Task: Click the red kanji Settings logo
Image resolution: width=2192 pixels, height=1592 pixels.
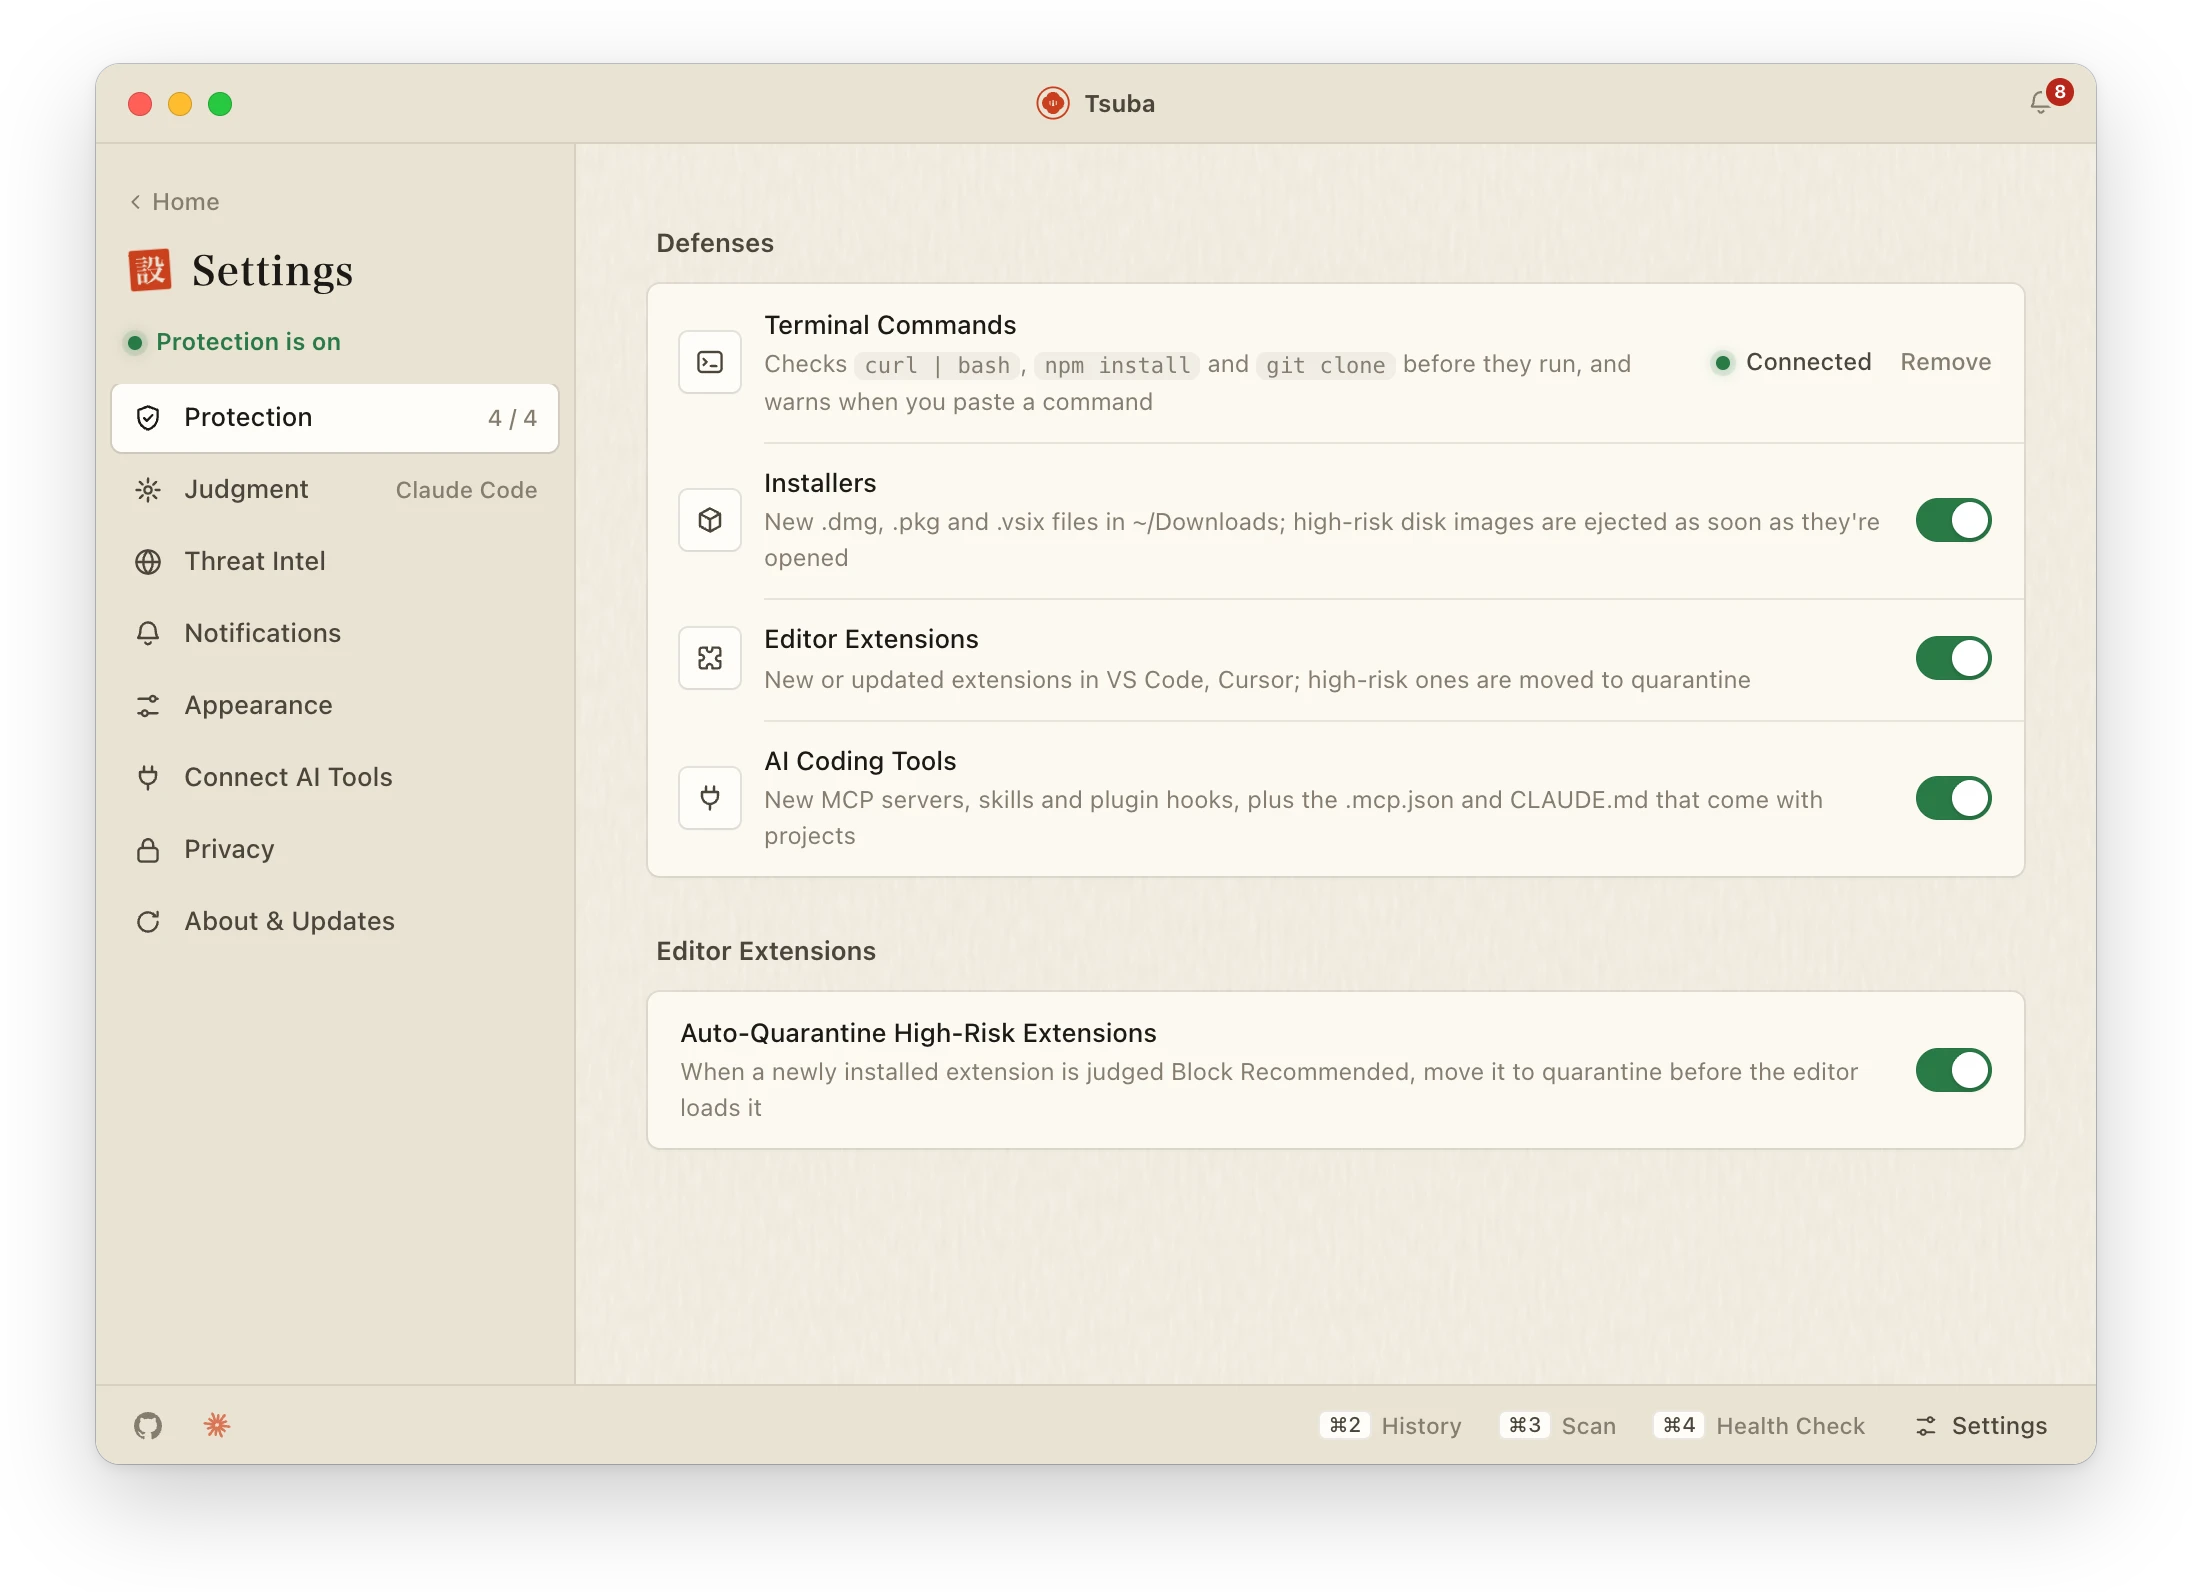Action: [150, 270]
